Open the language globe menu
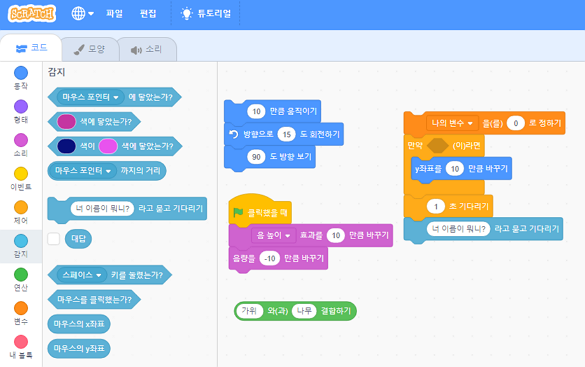The width and height of the screenshot is (585, 367). click(82, 14)
